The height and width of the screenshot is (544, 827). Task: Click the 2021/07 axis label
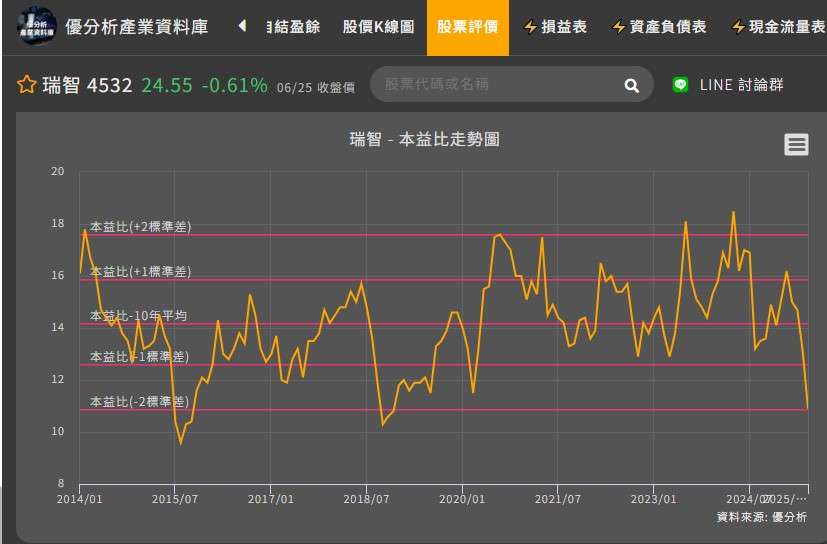click(x=557, y=499)
